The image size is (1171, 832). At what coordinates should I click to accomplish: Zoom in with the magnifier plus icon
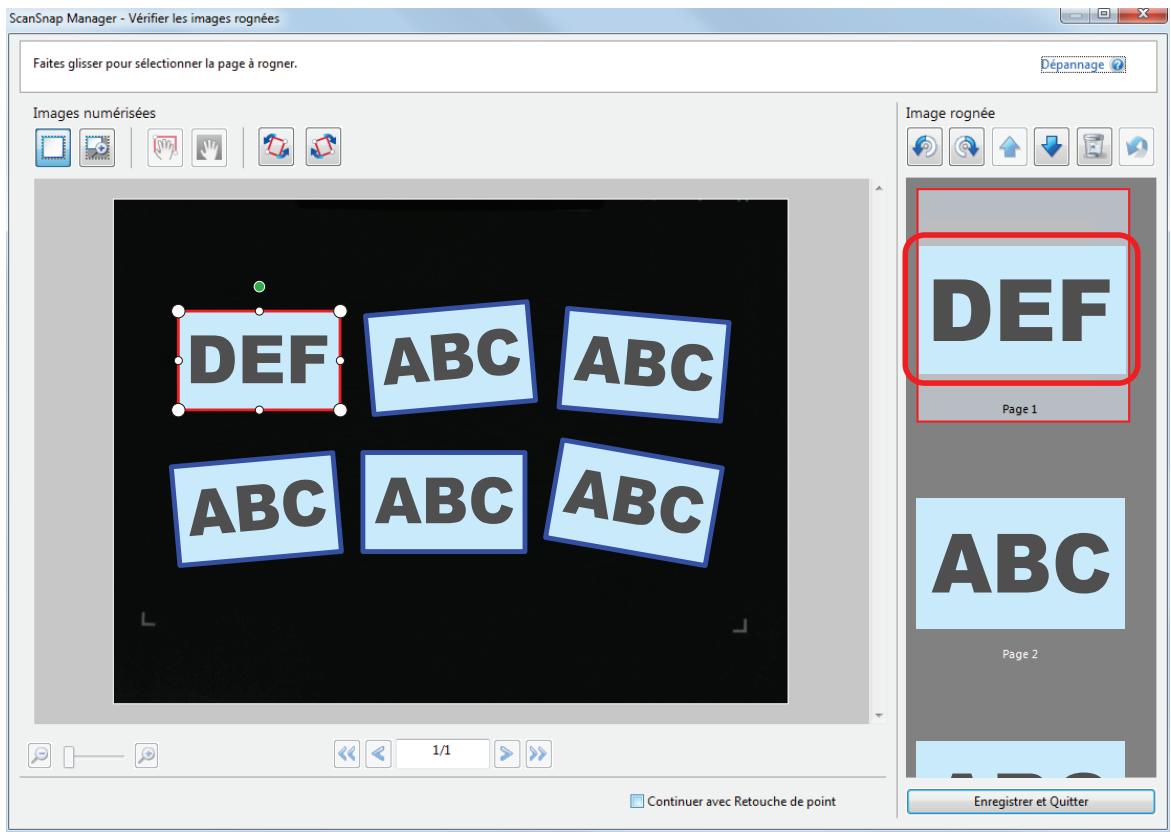click(146, 755)
